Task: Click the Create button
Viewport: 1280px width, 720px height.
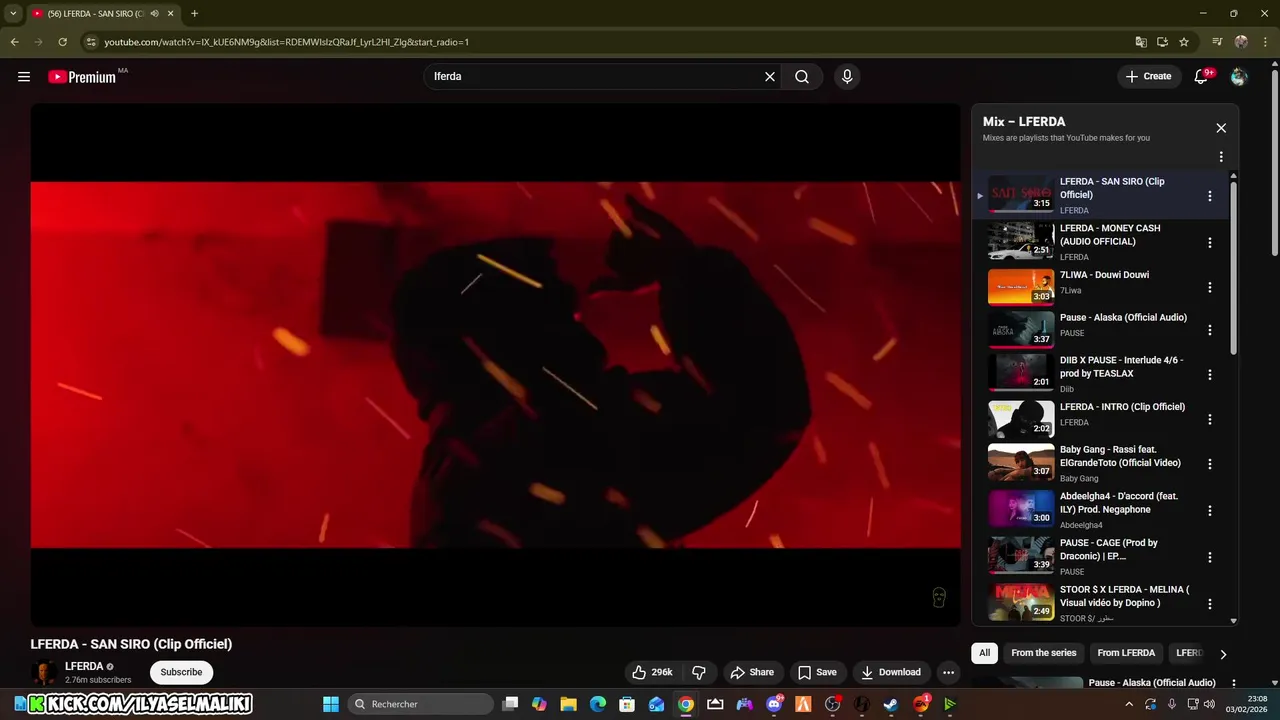Action: (x=1148, y=77)
